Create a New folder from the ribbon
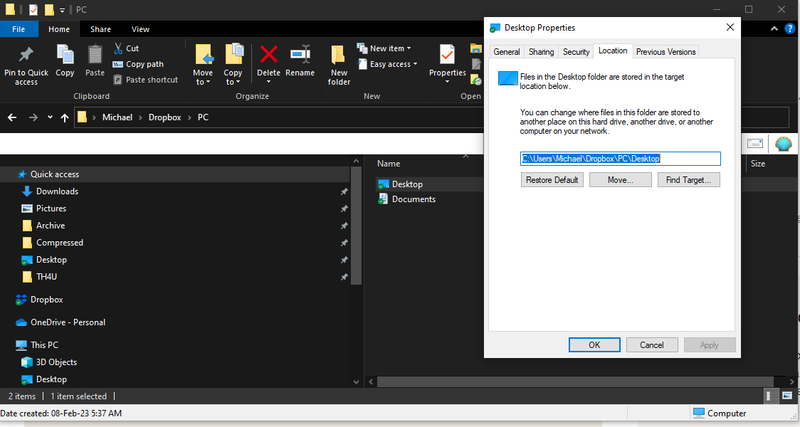This screenshot has height=427, width=800. pyautogui.click(x=339, y=55)
